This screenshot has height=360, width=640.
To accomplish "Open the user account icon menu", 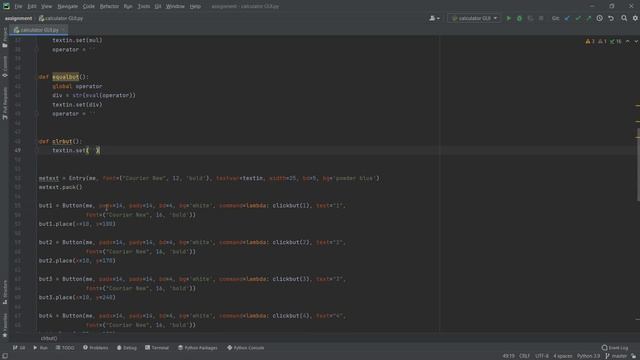I will [x=434, y=18].
